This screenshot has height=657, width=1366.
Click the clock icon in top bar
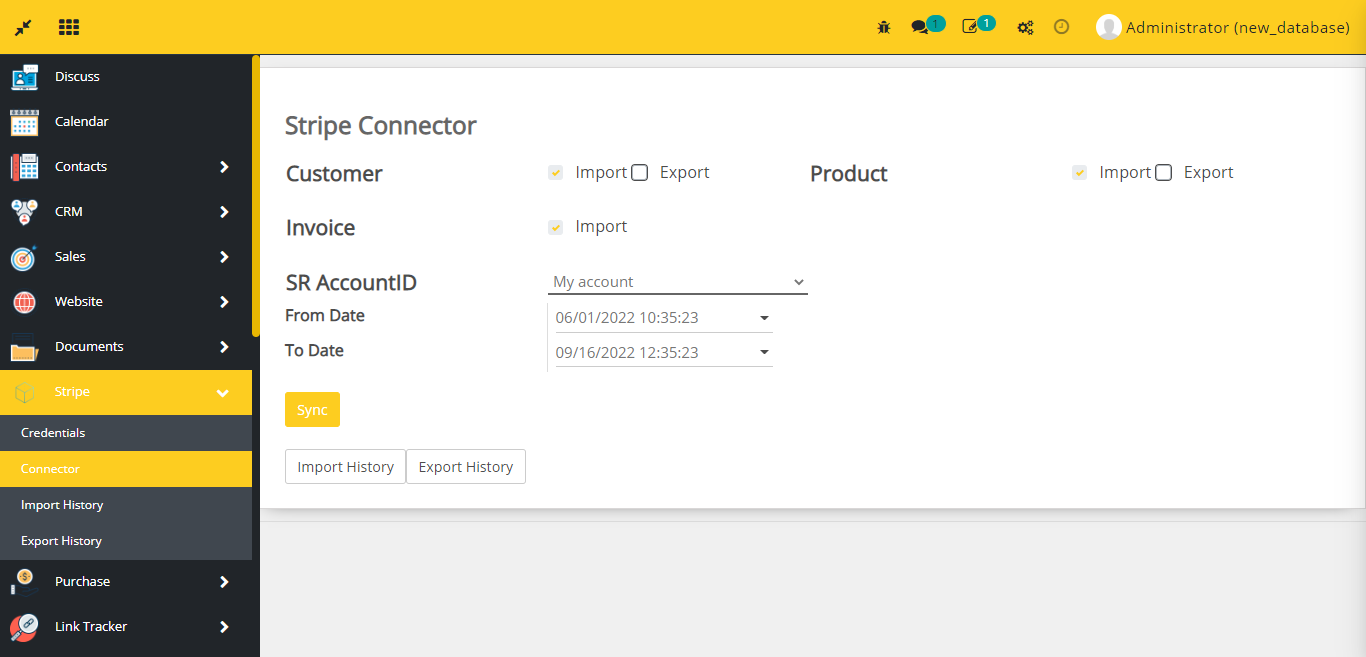coord(1062,27)
